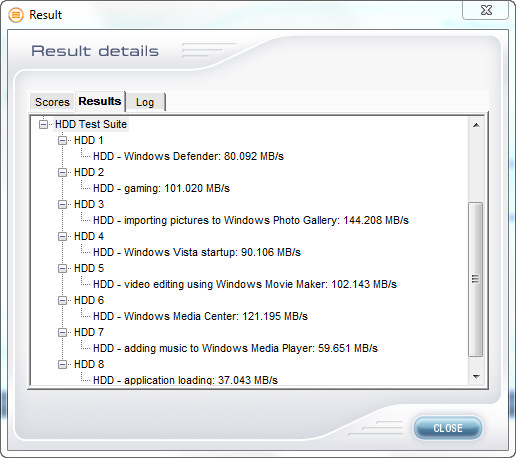Click the scrollbar down arrow

[476, 377]
